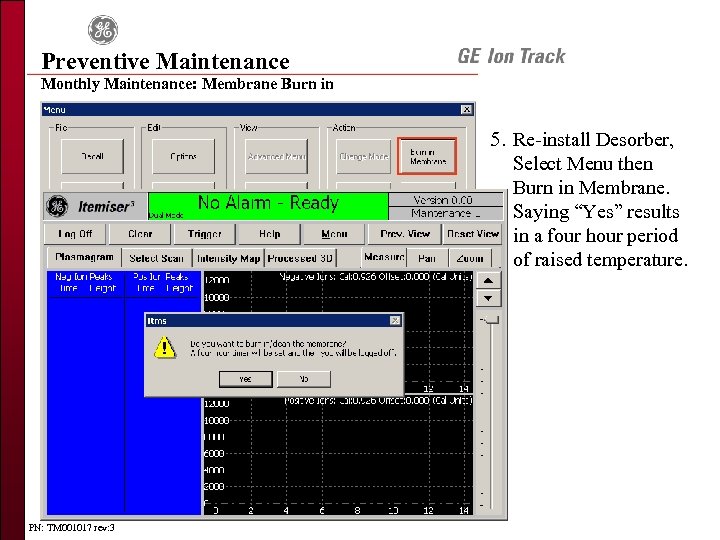Click the Recall button in Menu window
The height and width of the screenshot is (540, 720).
92,157
